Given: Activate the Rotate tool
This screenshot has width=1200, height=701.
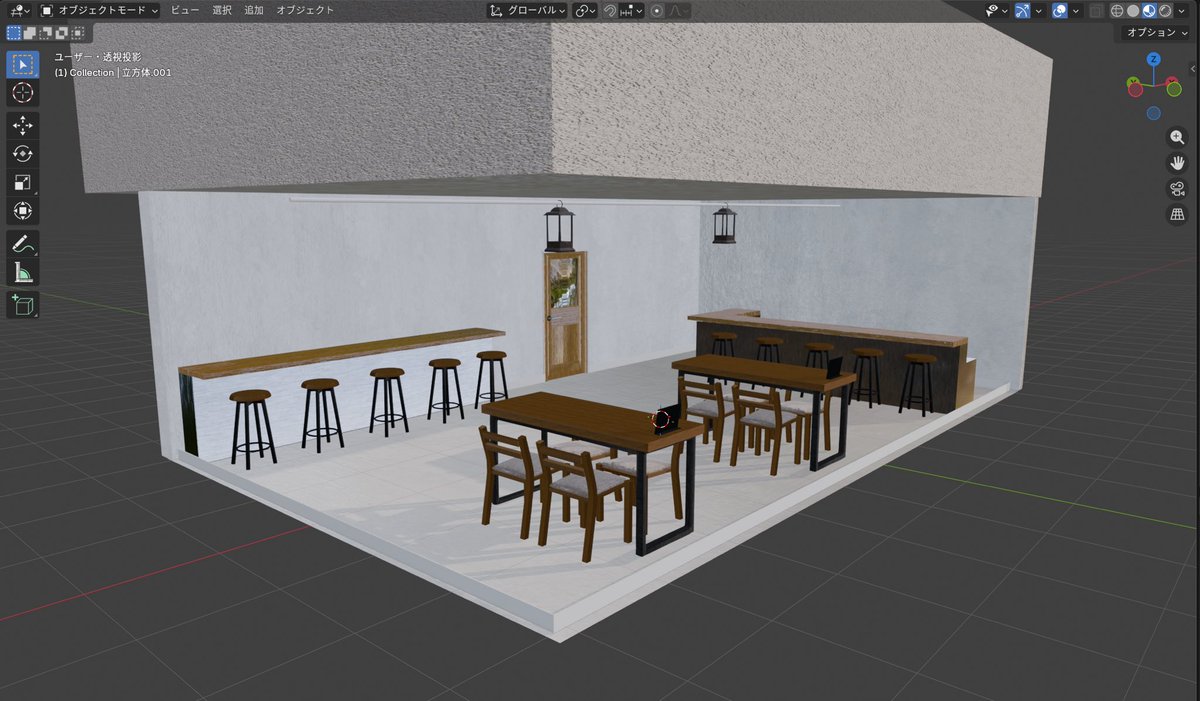Looking at the screenshot, I should 22,154.
